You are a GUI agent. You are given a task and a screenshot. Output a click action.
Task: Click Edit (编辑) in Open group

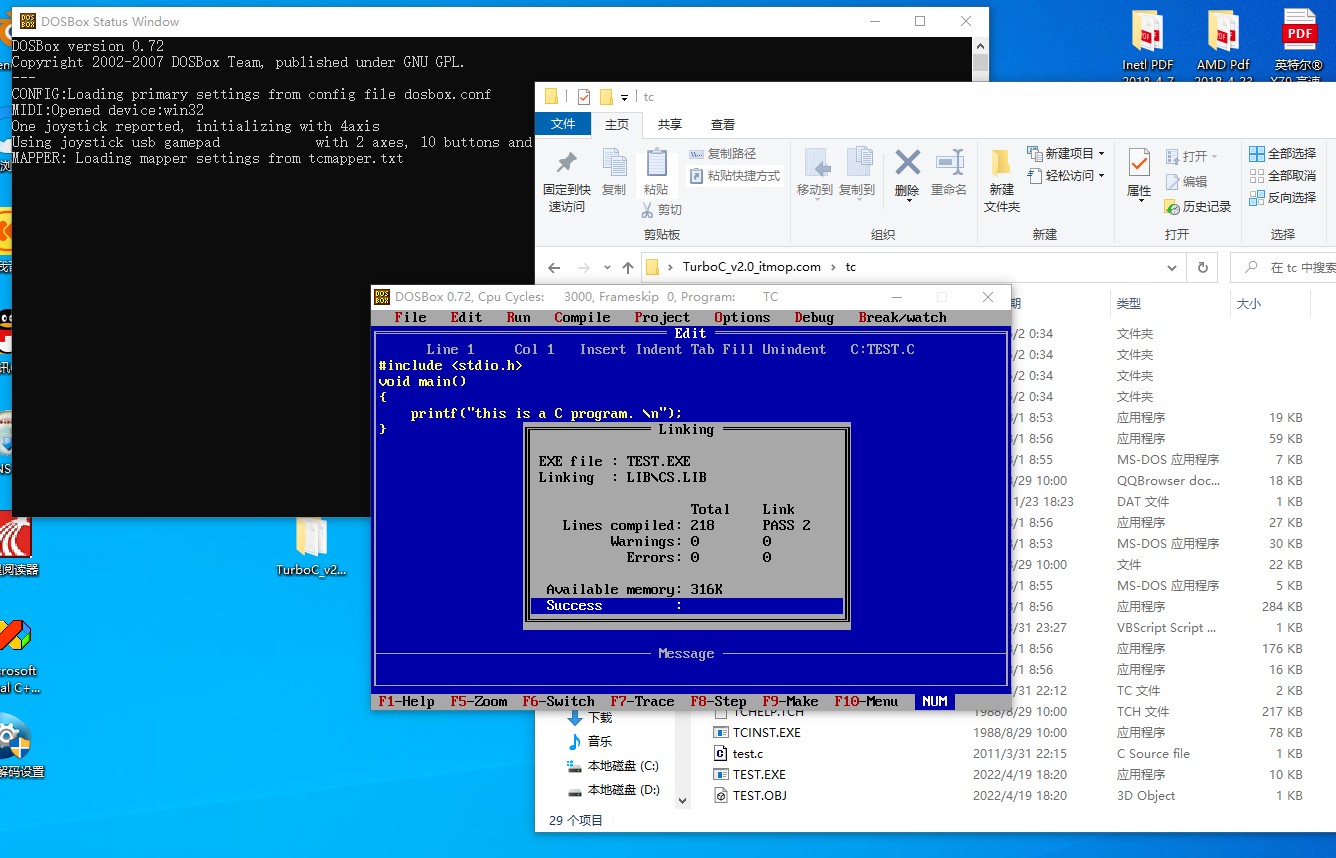[x=1186, y=182]
